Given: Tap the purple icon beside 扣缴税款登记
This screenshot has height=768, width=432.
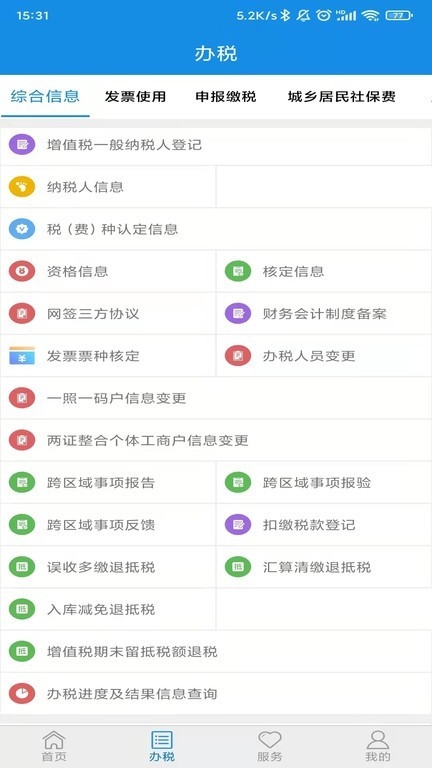Looking at the screenshot, I should click(238, 525).
